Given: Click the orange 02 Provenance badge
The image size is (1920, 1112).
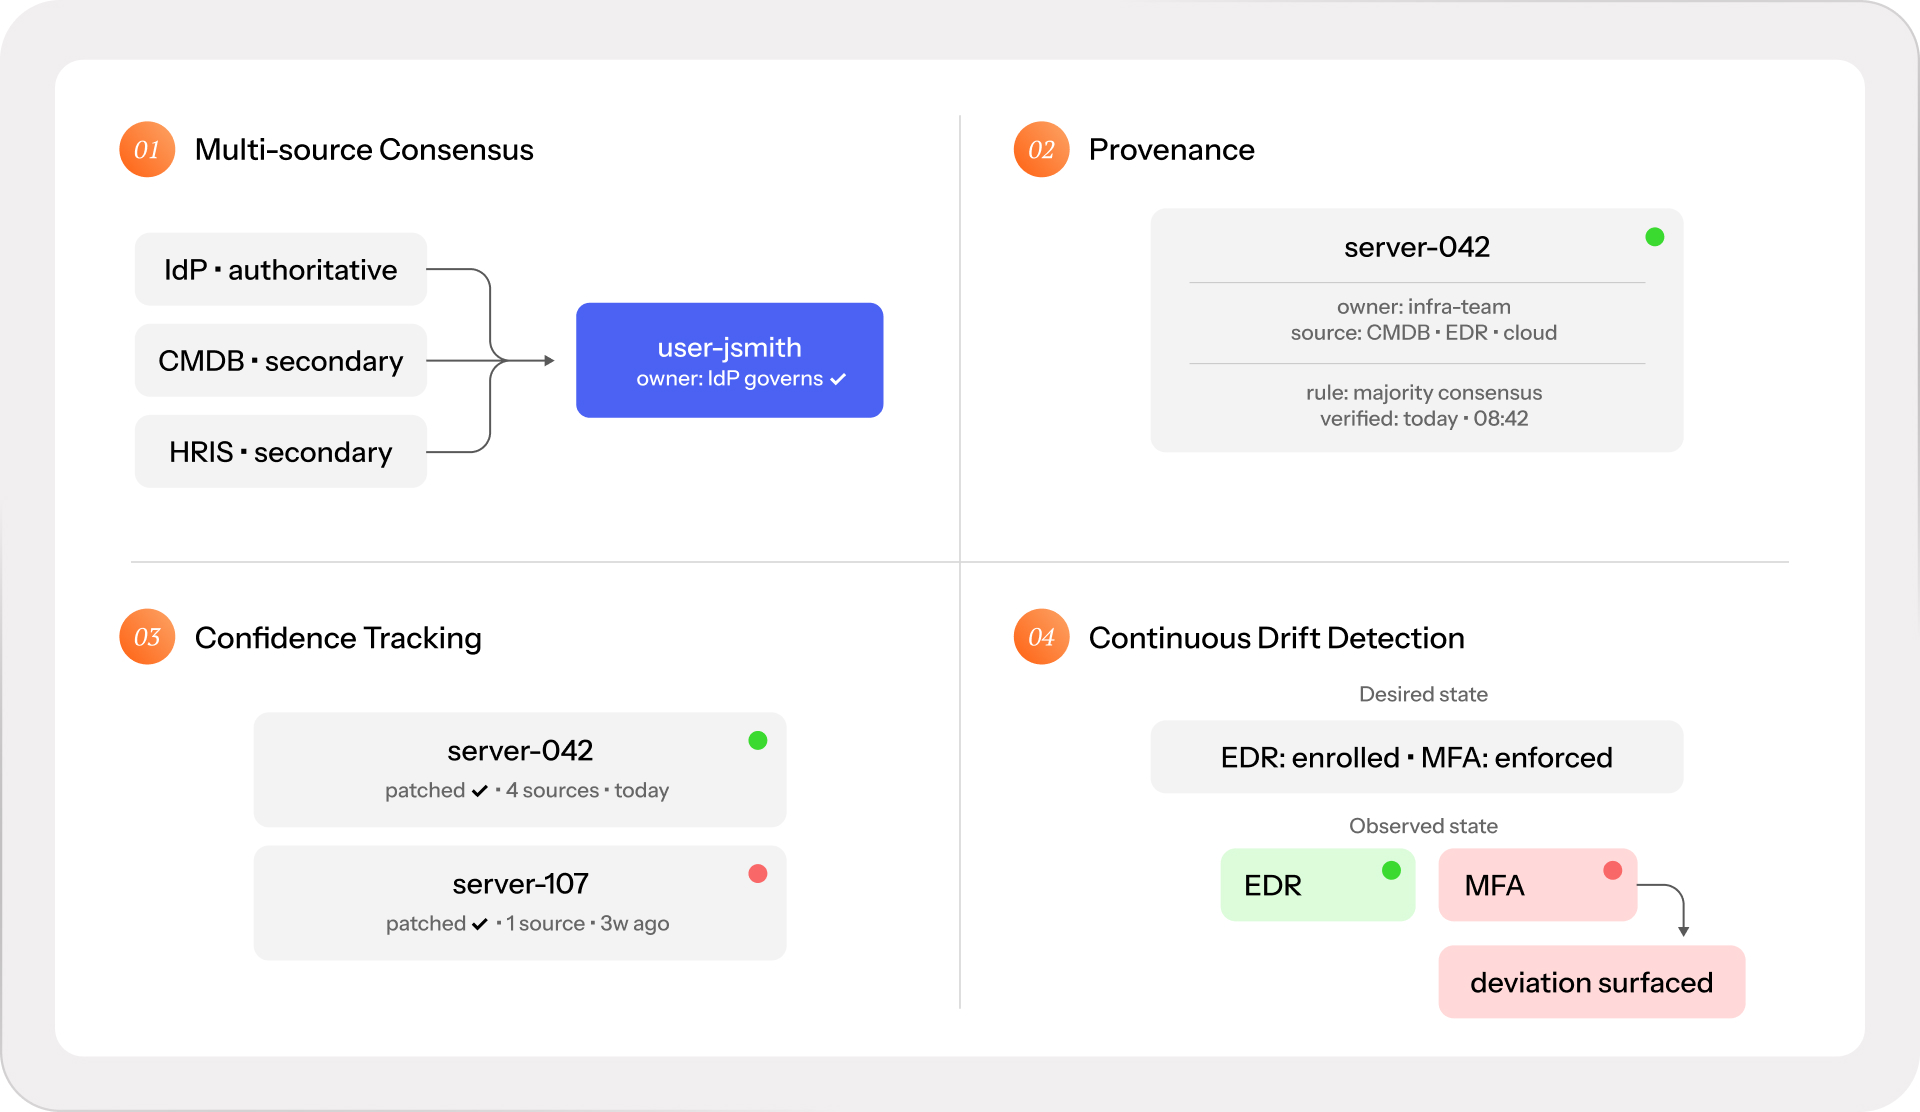Looking at the screenshot, I should [x=1041, y=150].
